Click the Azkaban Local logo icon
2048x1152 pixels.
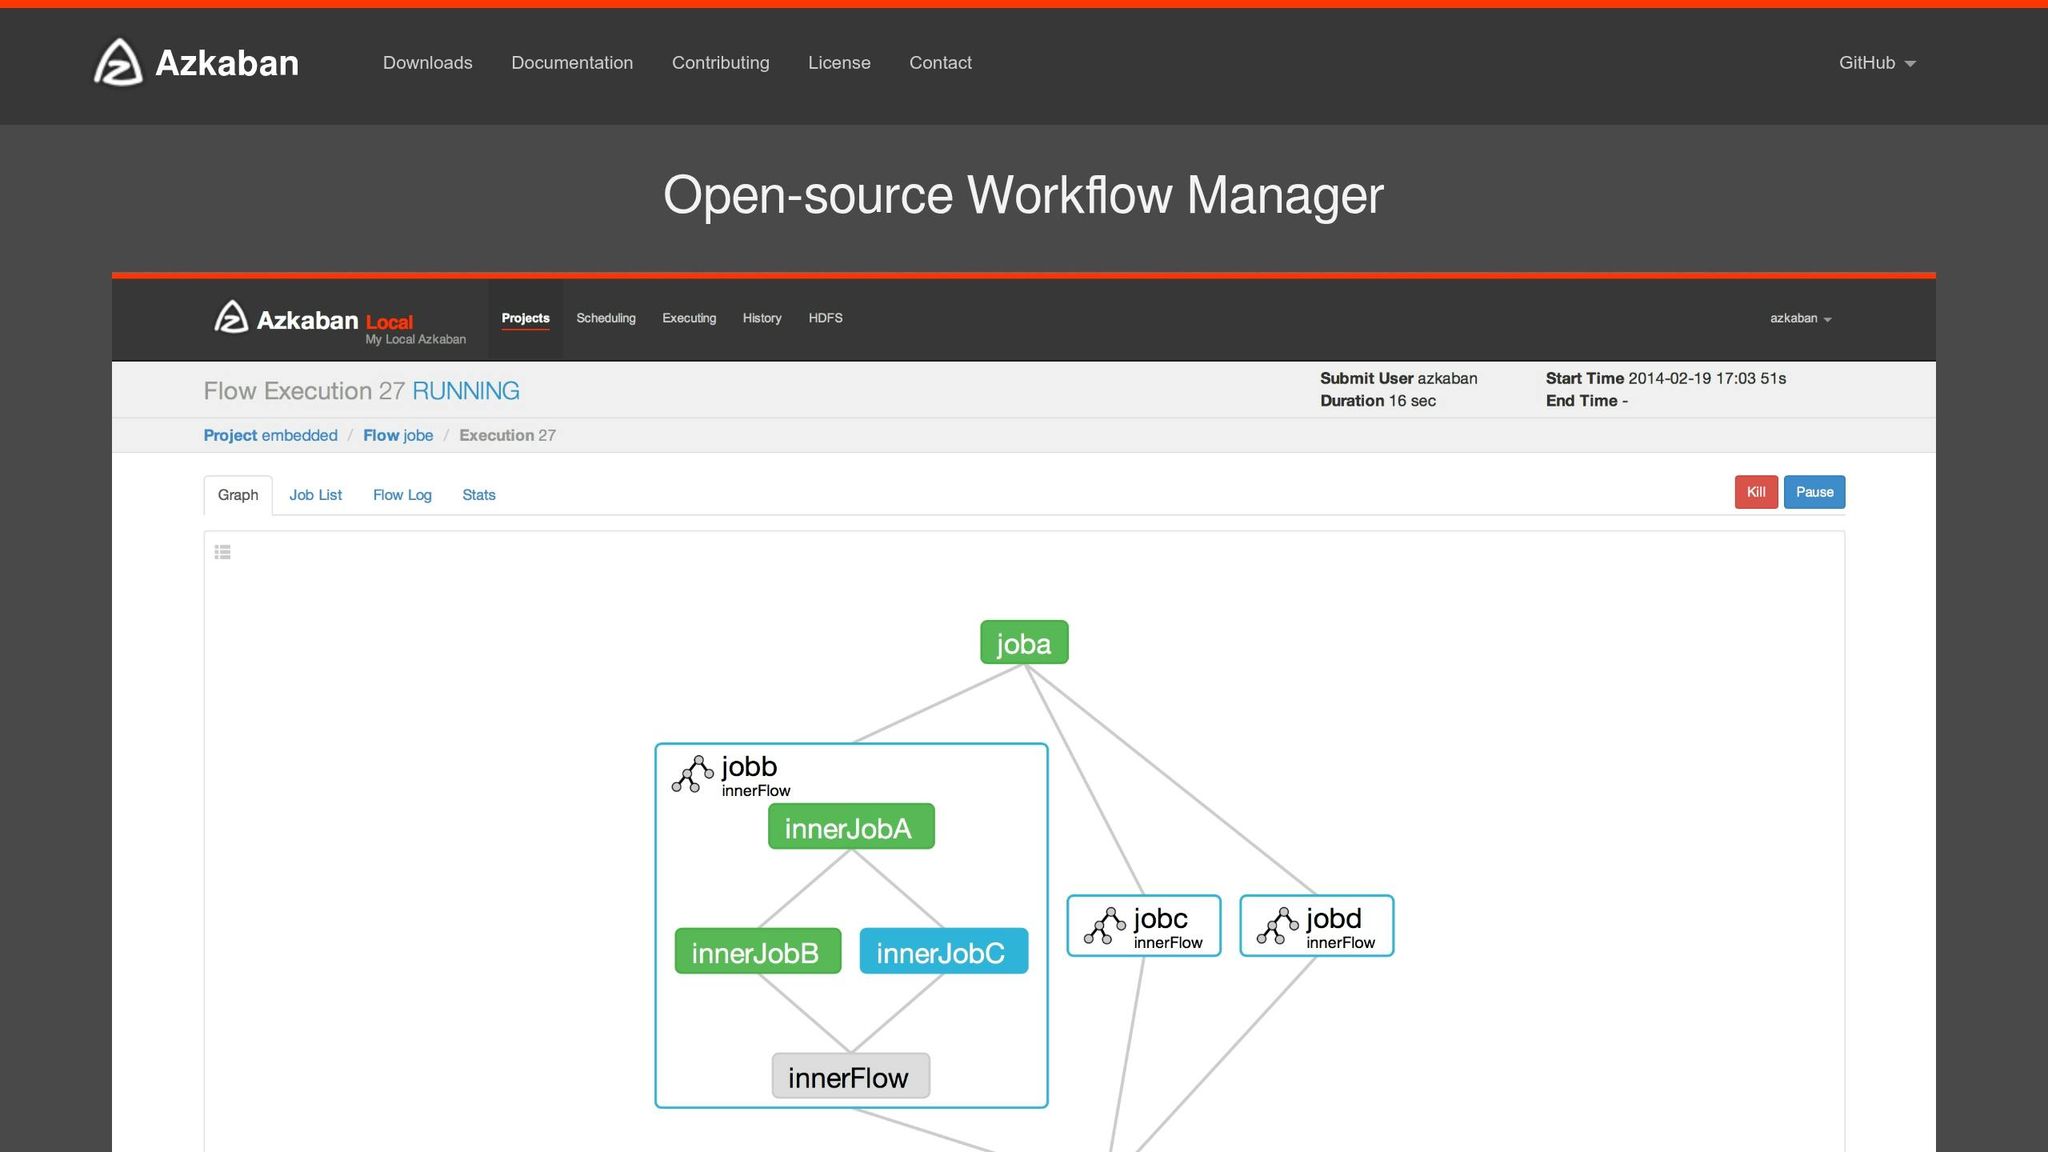point(231,317)
